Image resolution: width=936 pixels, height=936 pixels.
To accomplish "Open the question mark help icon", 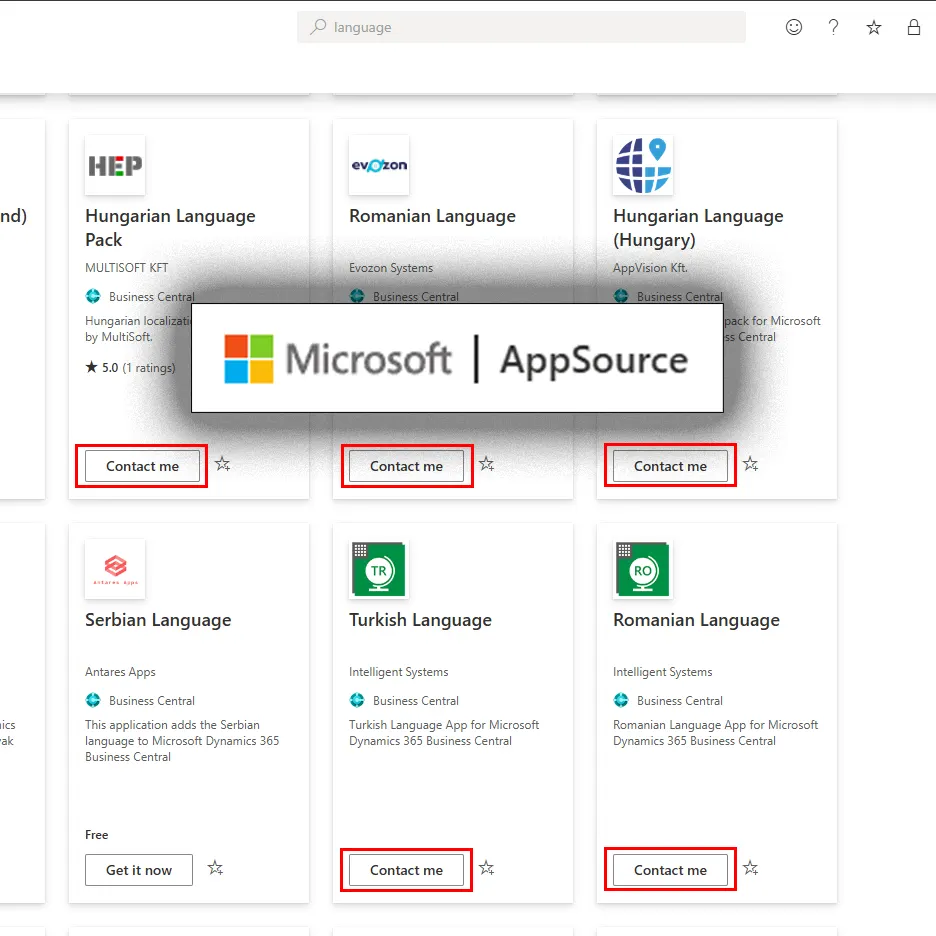I will point(833,27).
